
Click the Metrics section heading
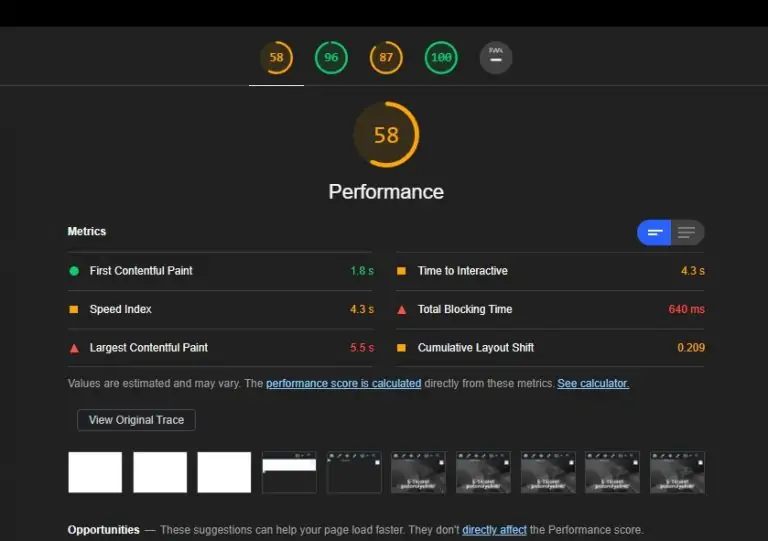click(87, 231)
